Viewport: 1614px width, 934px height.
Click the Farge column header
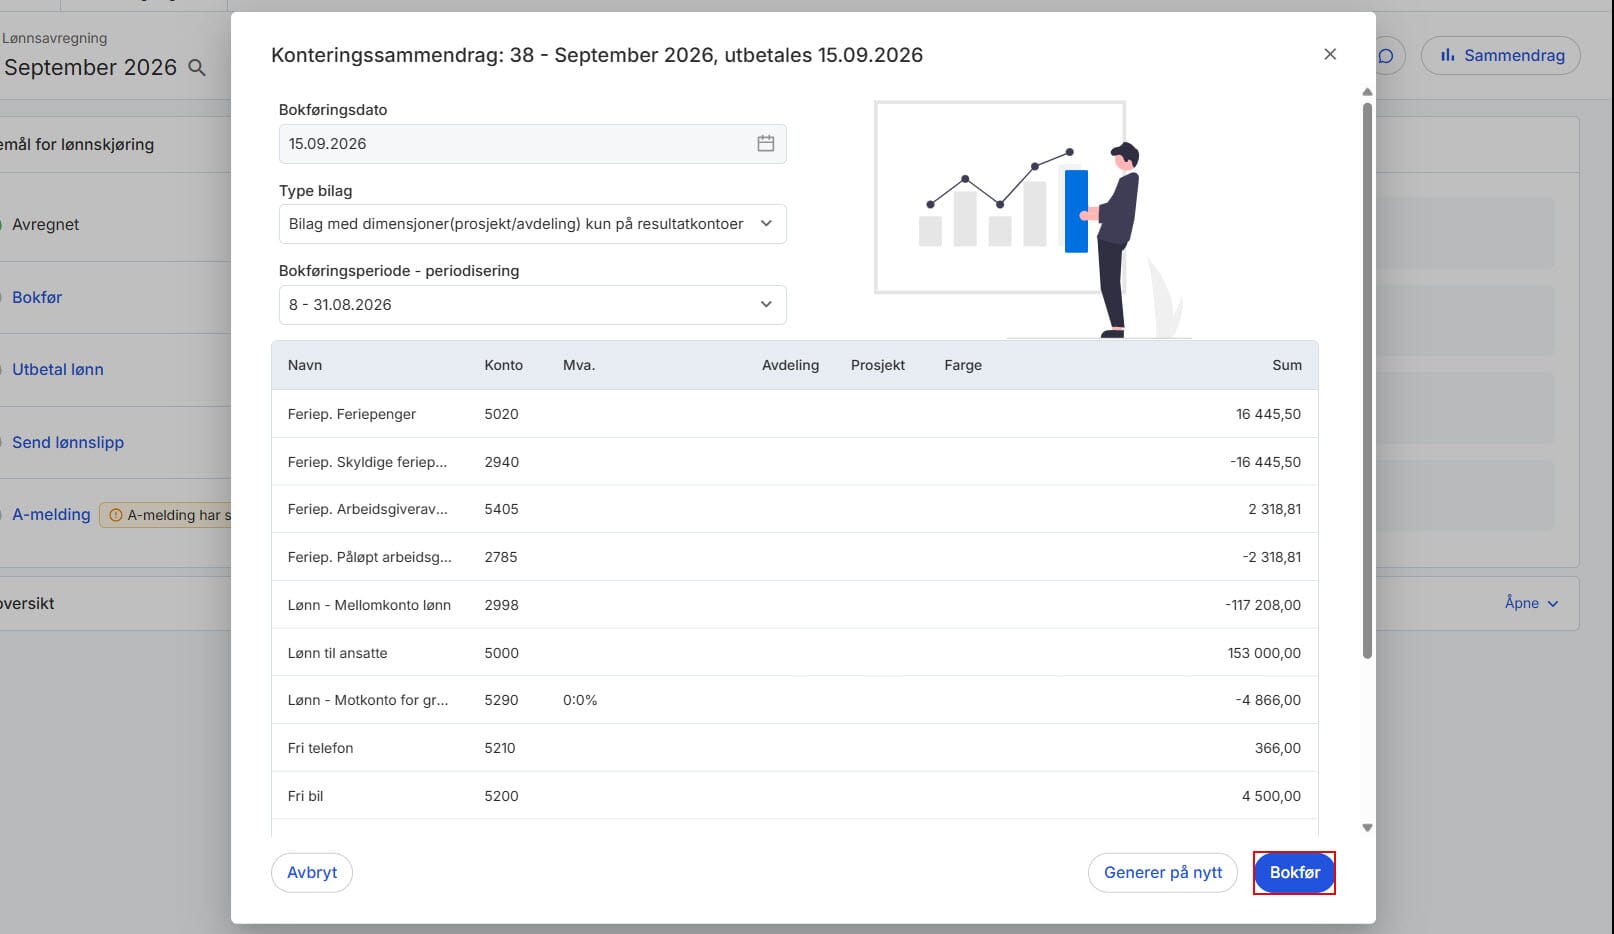(963, 366)
